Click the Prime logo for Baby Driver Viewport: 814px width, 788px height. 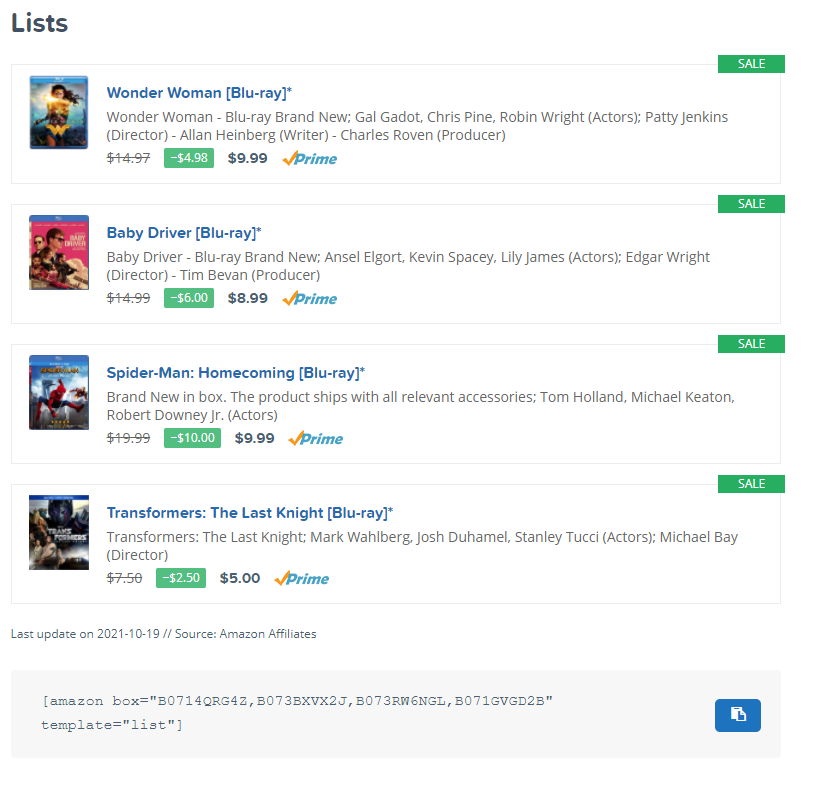coord(309,298)
